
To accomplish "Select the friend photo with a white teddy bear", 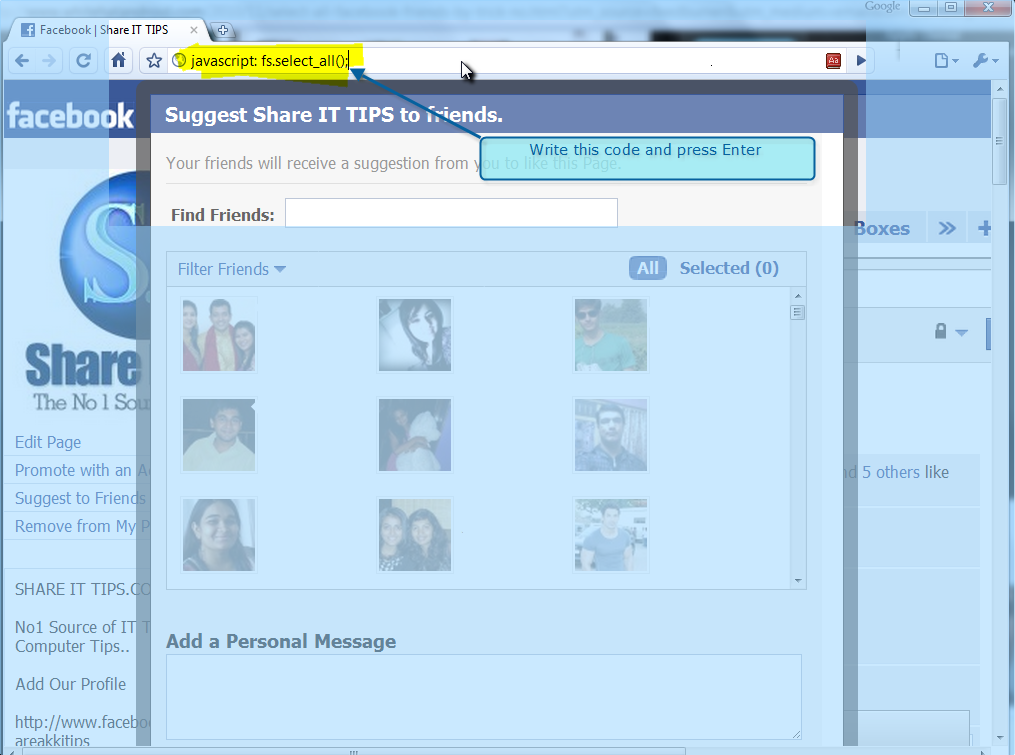I will click(x=415, y=434).
